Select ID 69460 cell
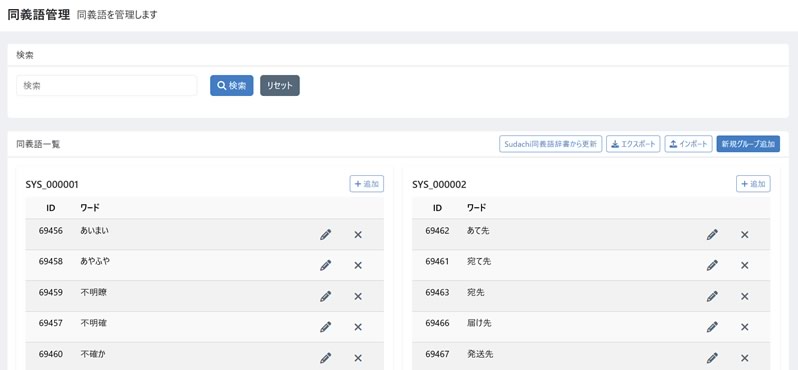Screen dimensions: 798x370 [51, 354]
